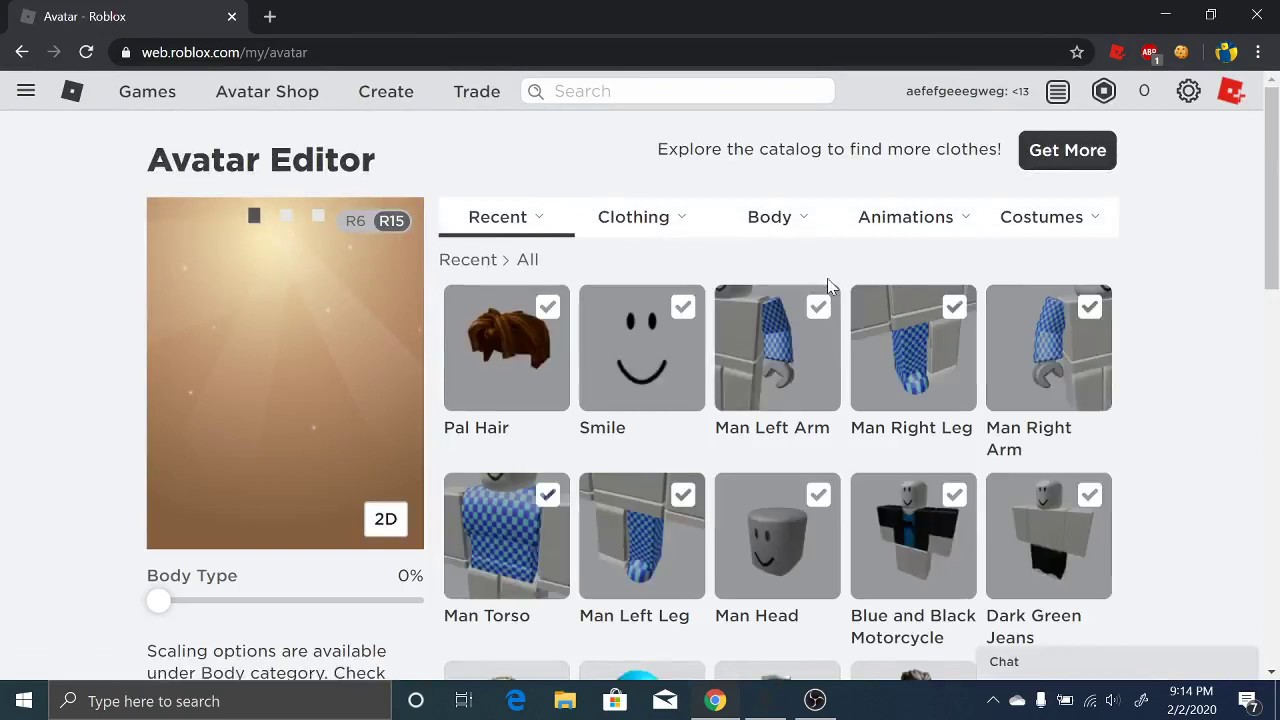Bookmark this page with star icon

[1077, 52]
